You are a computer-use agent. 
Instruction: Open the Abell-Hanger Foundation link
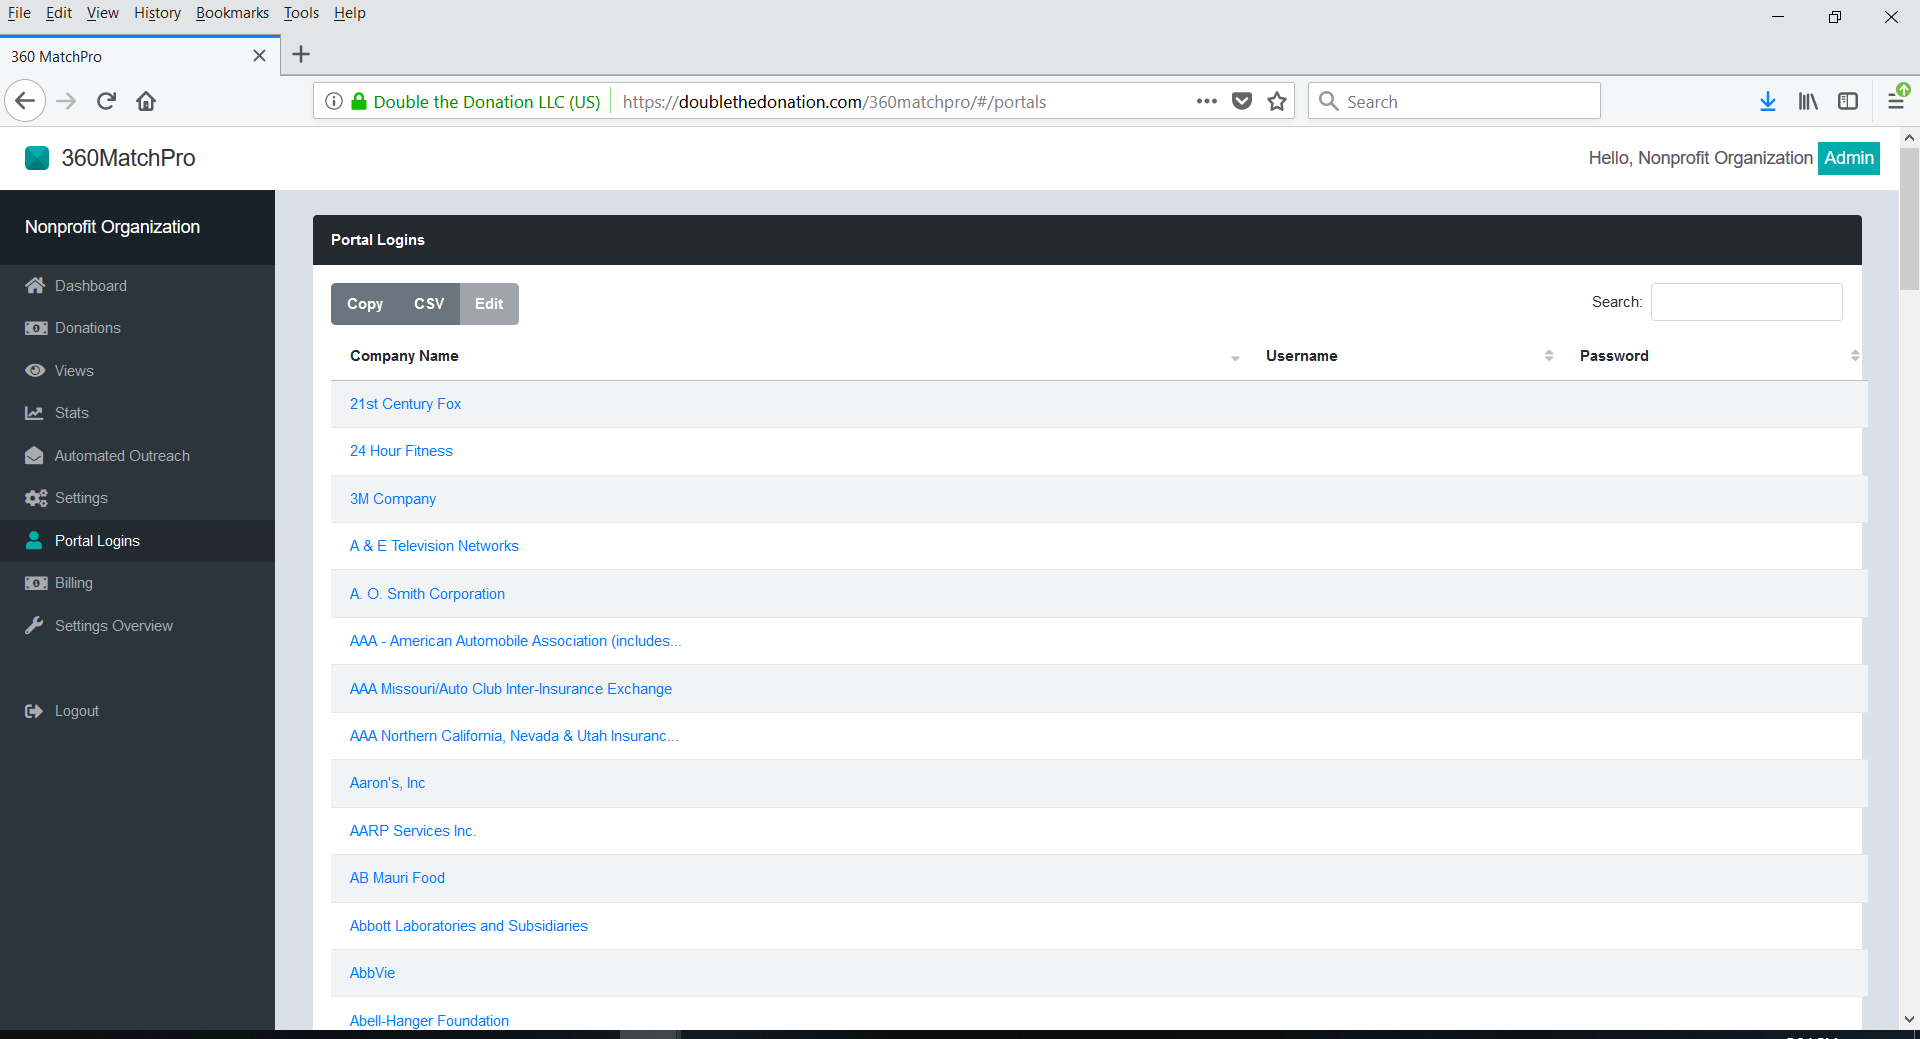pos(429,1021)
